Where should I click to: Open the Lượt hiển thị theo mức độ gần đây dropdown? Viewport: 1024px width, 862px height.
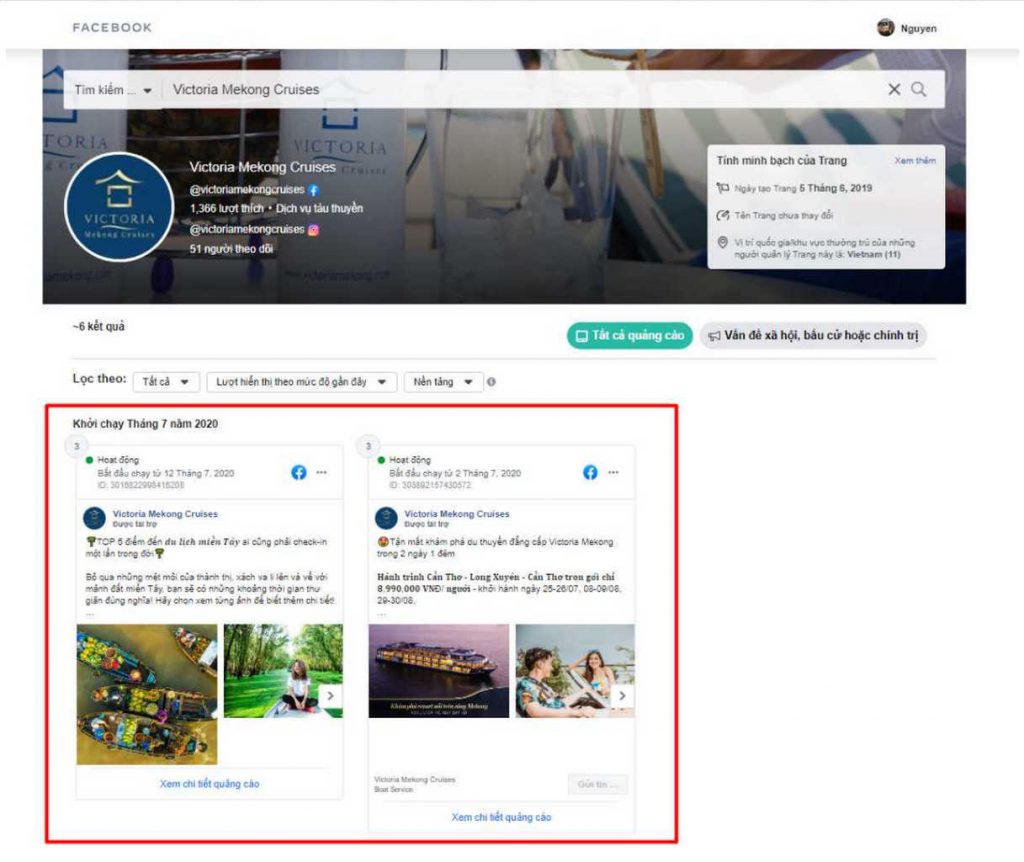[x=301, y=382]
